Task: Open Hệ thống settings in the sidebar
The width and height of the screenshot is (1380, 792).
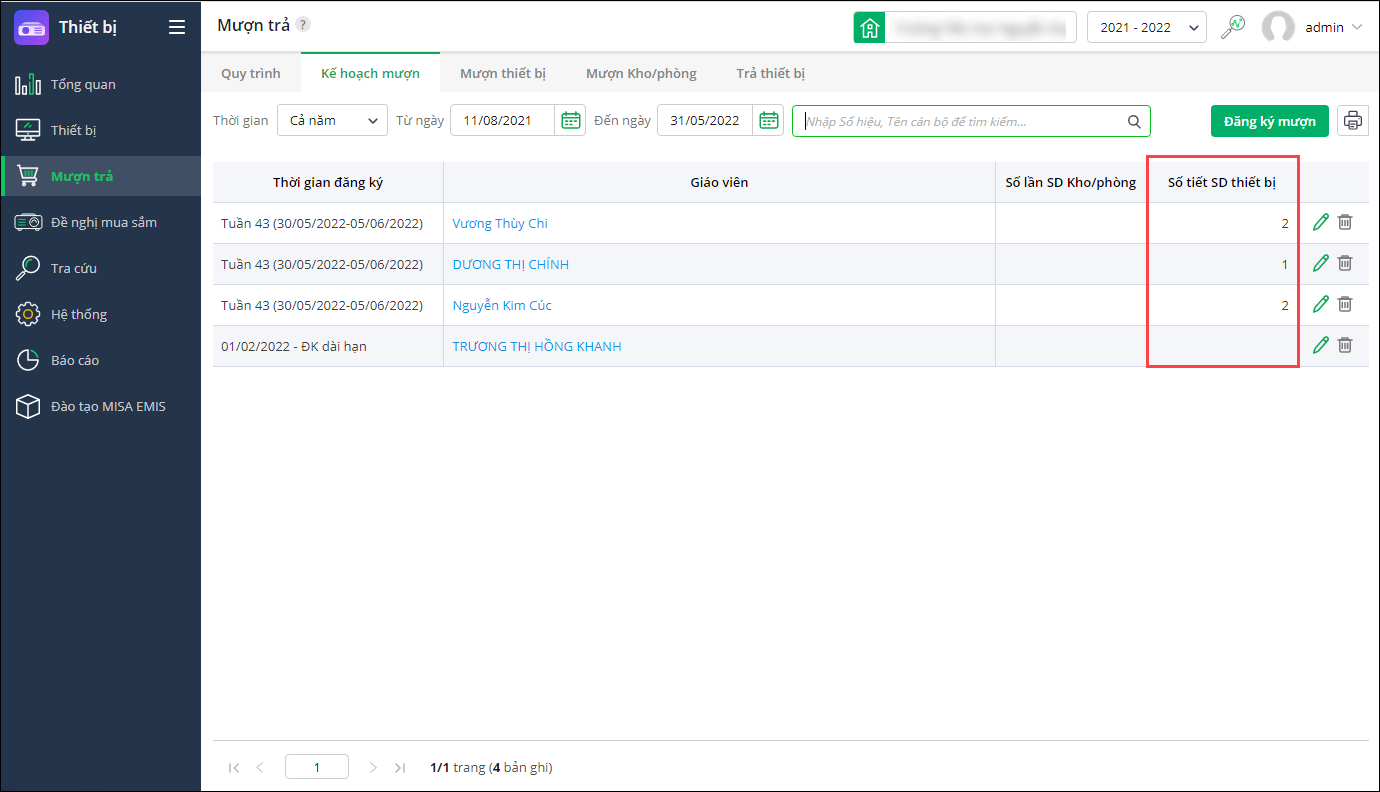Action: coord(100,314)
